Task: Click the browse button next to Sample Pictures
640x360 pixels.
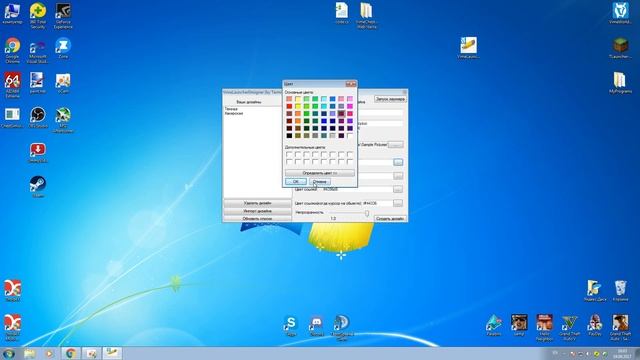Action: point(395,145)
